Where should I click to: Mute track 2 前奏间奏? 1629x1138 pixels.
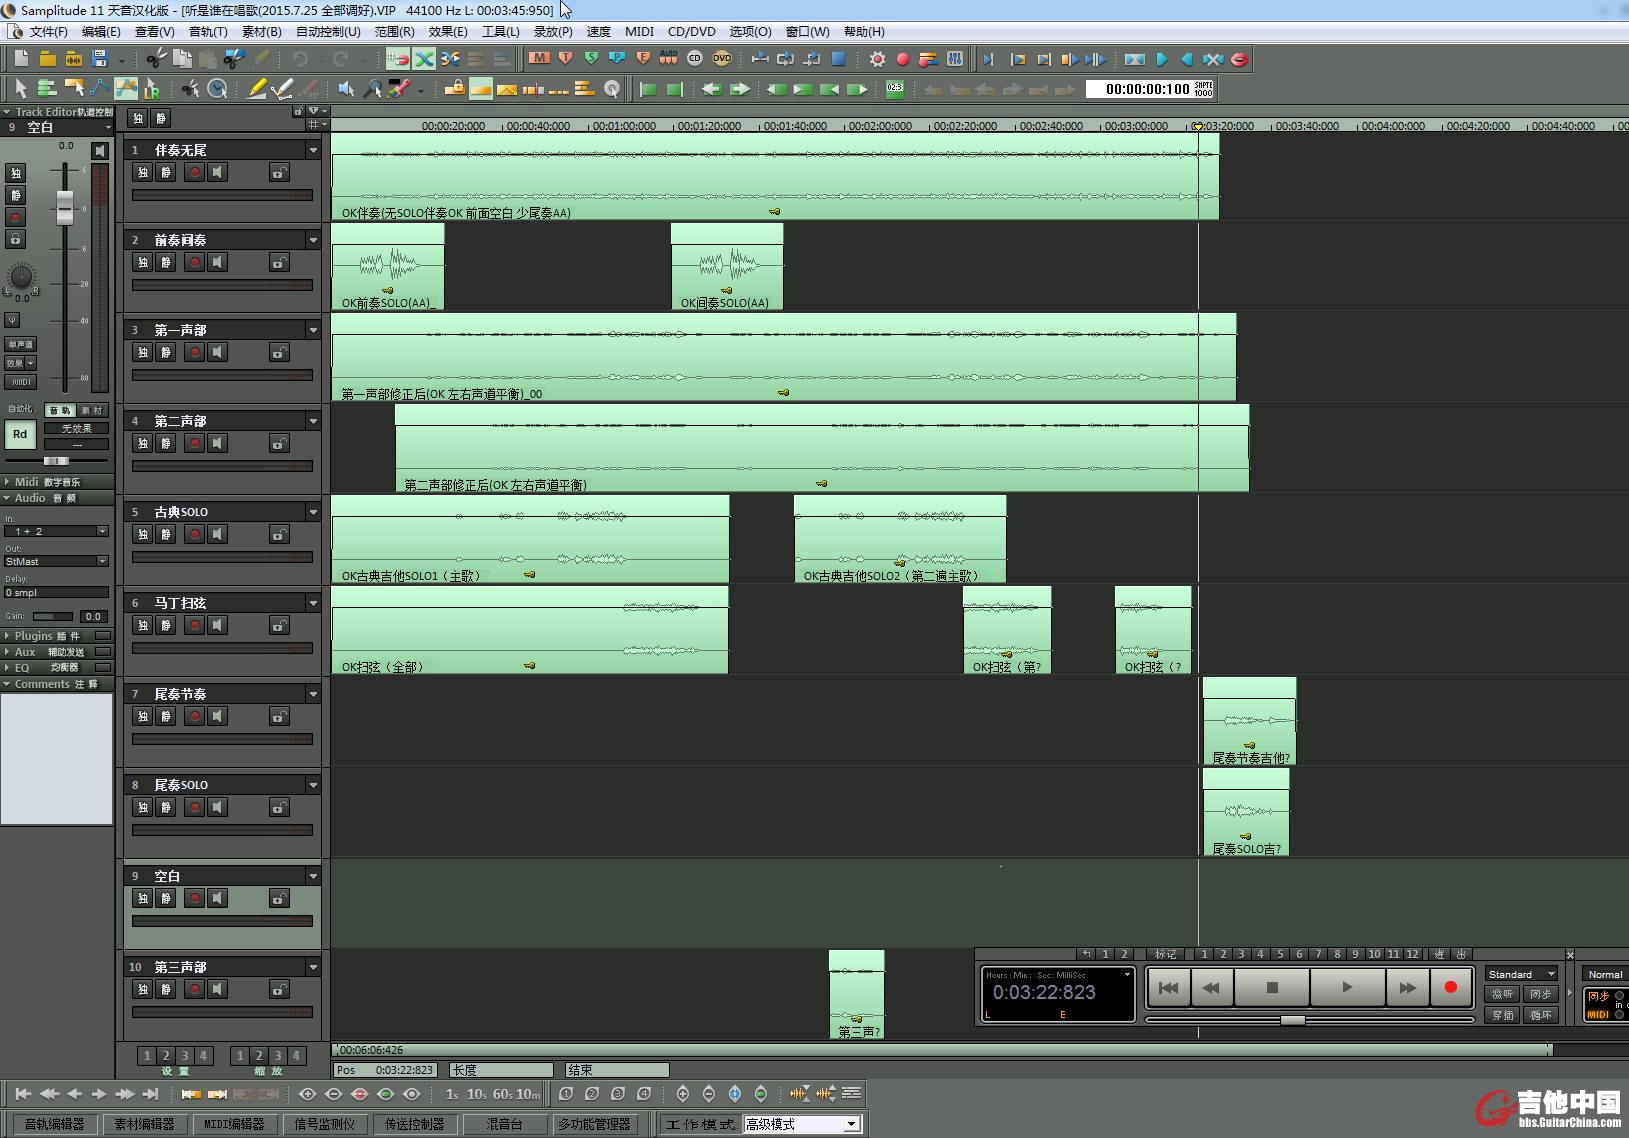pos(166,262)
